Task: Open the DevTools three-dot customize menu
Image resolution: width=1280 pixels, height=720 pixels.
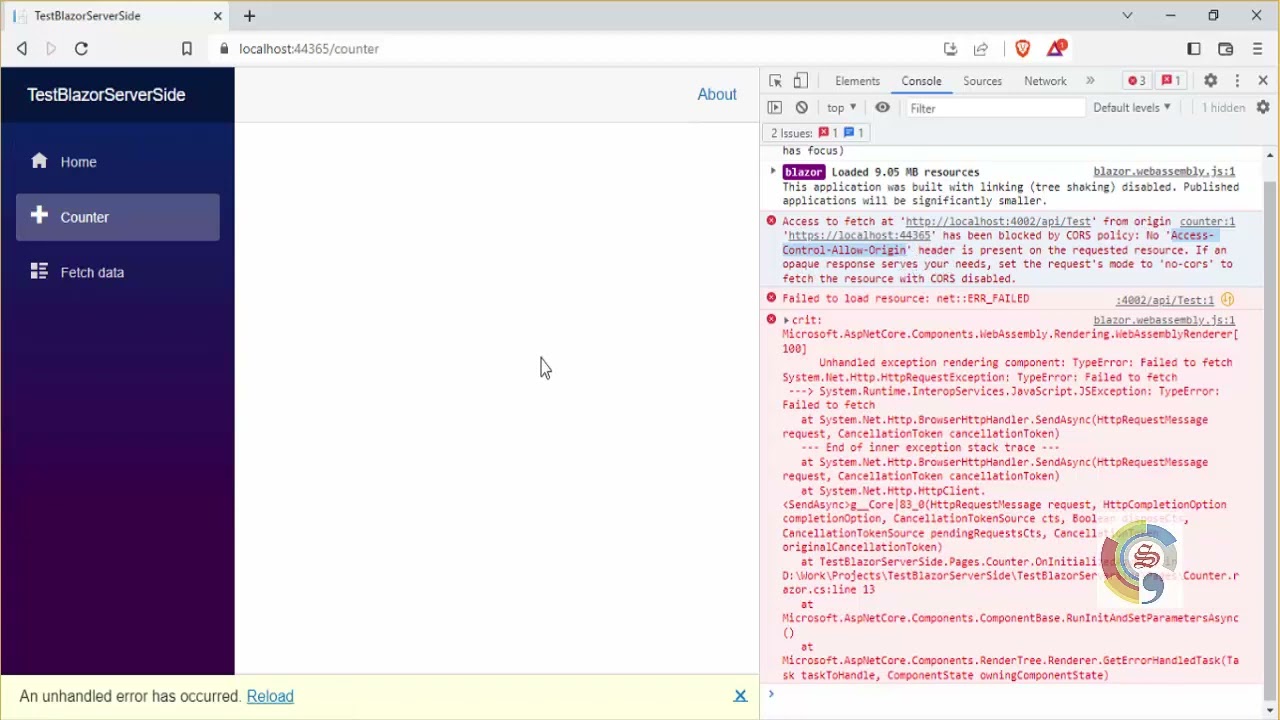Action: (x=1237, y=81)
